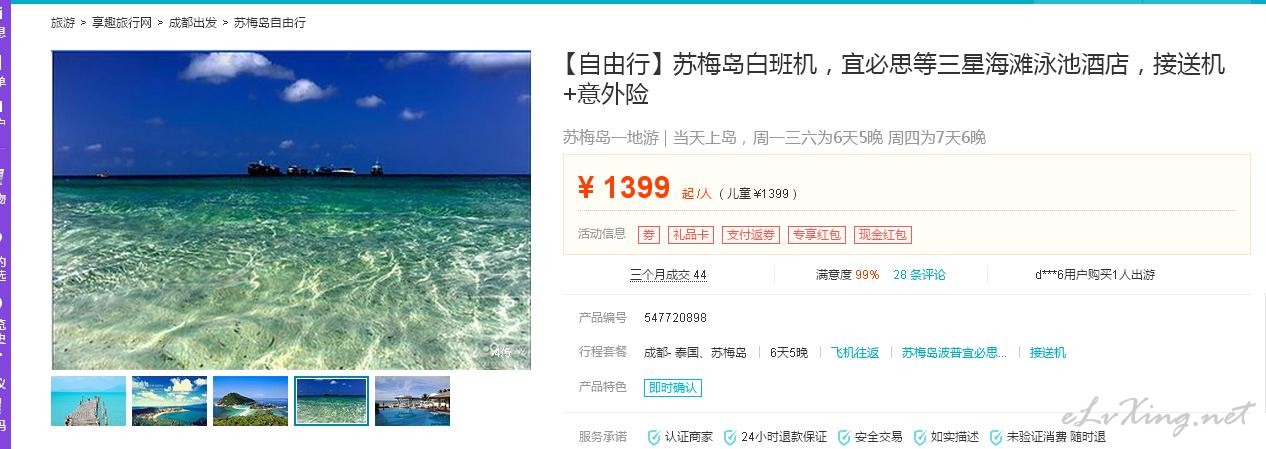This screenshot has height=449, width=1266.
Task: Click the 认证商家 shield icon
Action: [654, 437]
